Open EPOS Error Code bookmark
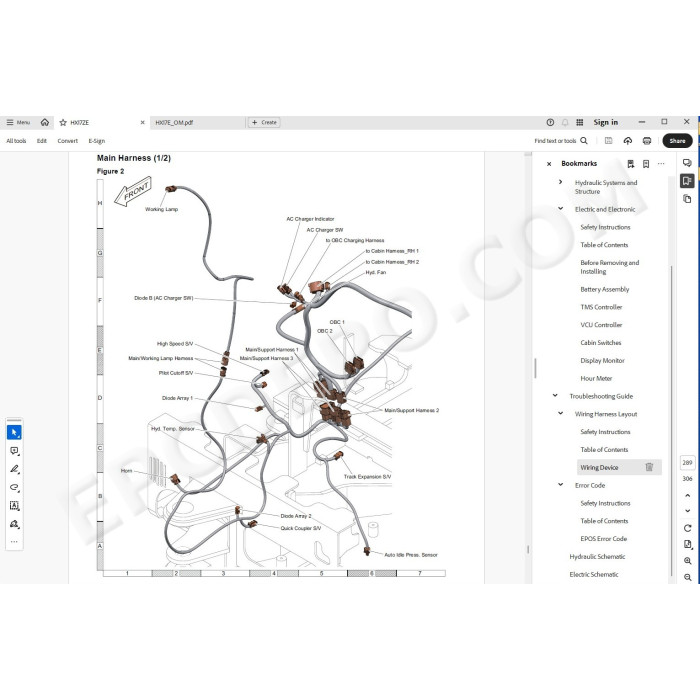Screen dimensions: 700x700 click(x=604, y=539)
